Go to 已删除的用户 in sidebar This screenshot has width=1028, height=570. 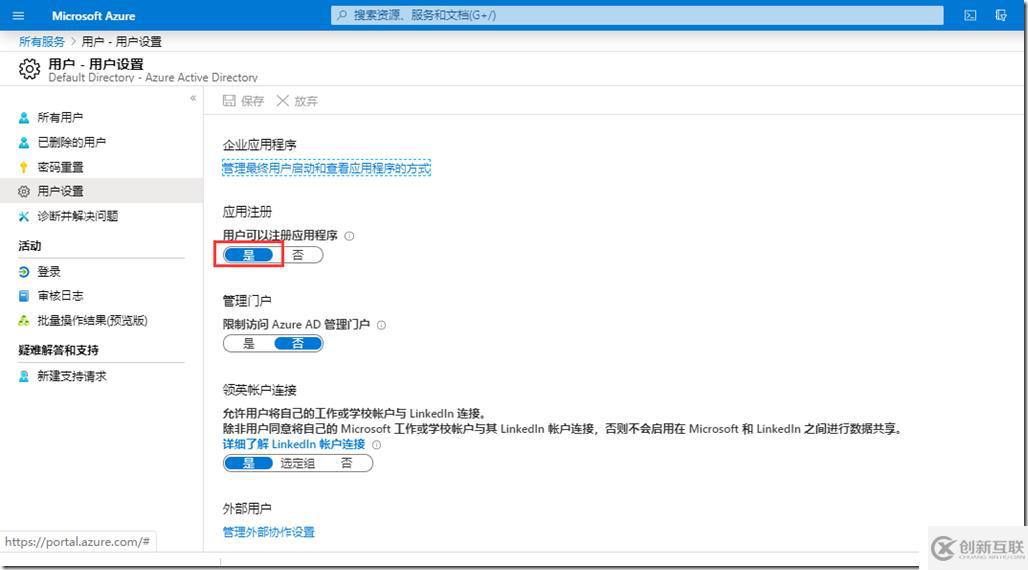(71, 142)
